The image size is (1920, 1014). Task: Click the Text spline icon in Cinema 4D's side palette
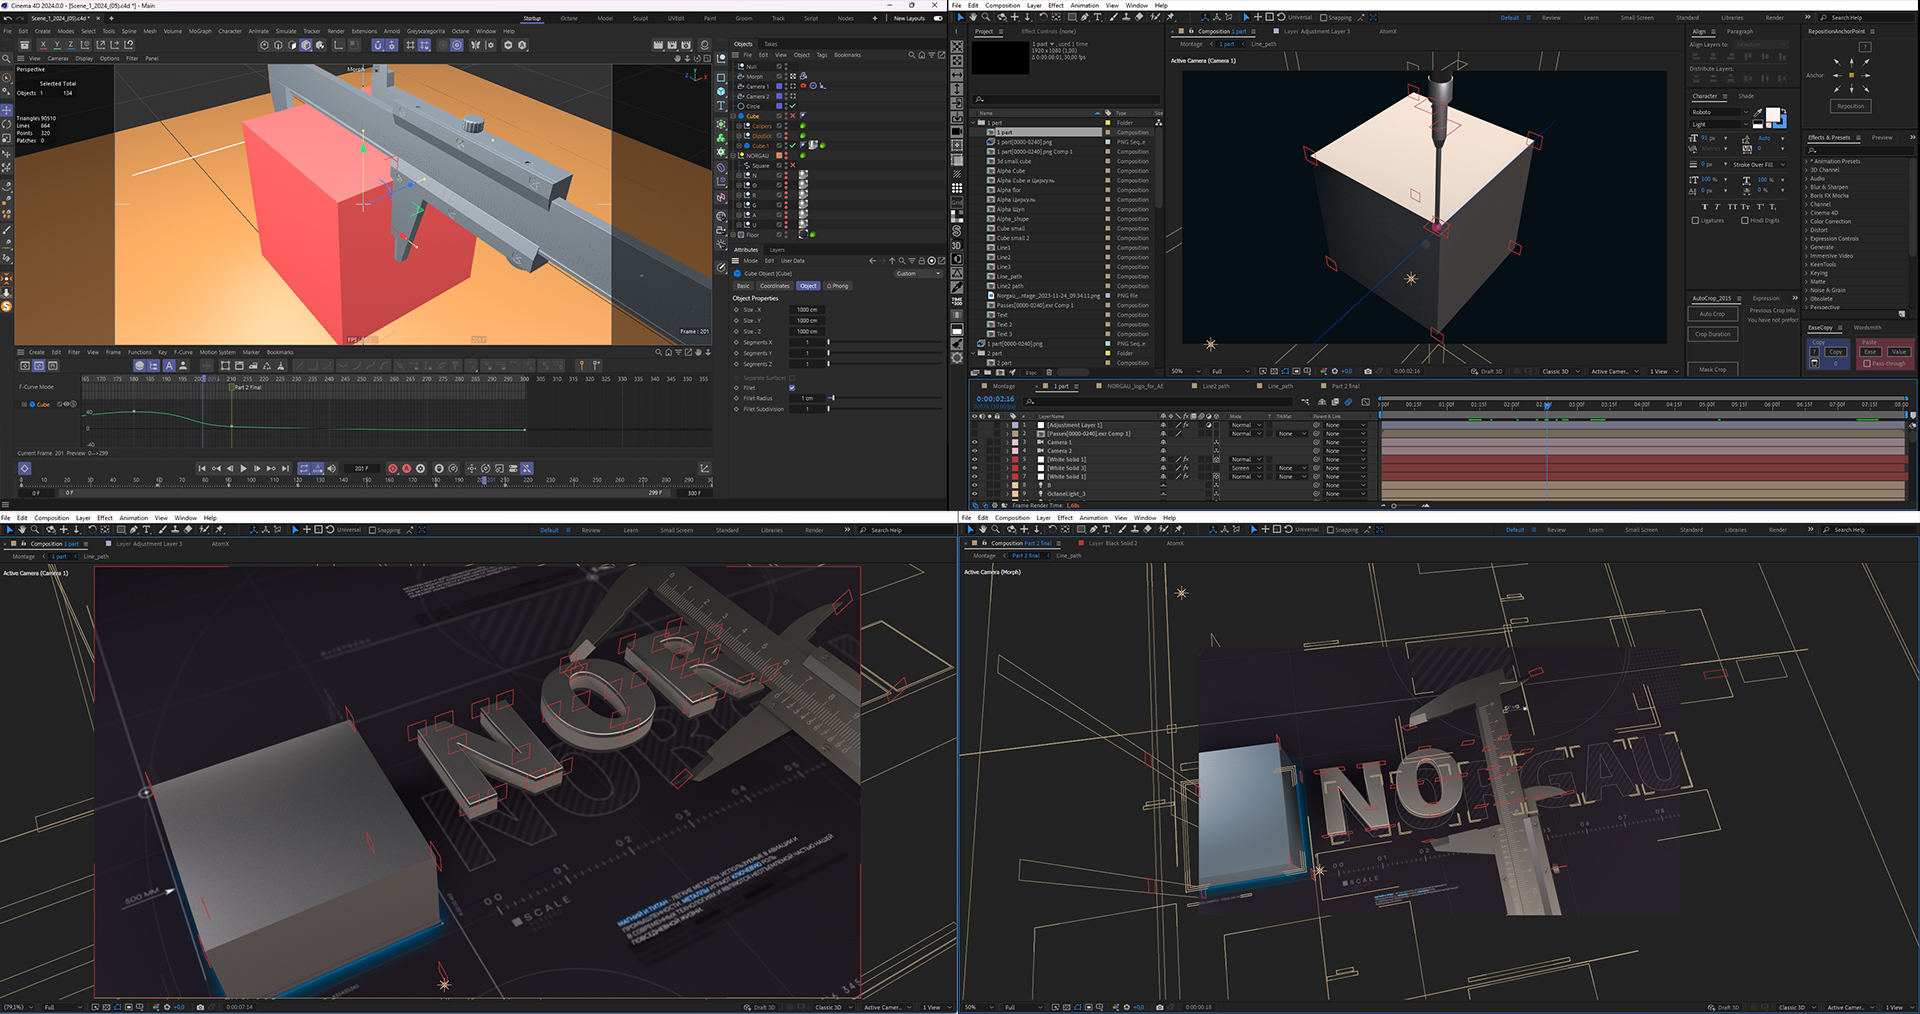[721, 105]
